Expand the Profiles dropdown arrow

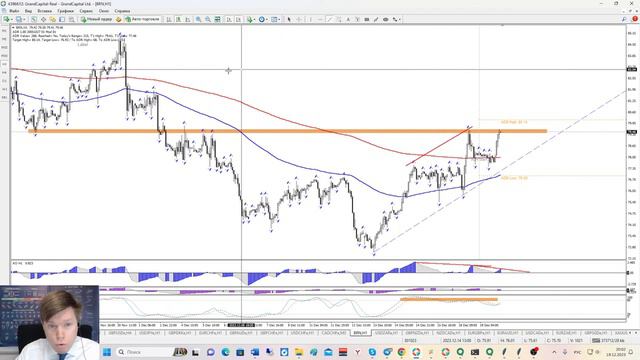24,19
